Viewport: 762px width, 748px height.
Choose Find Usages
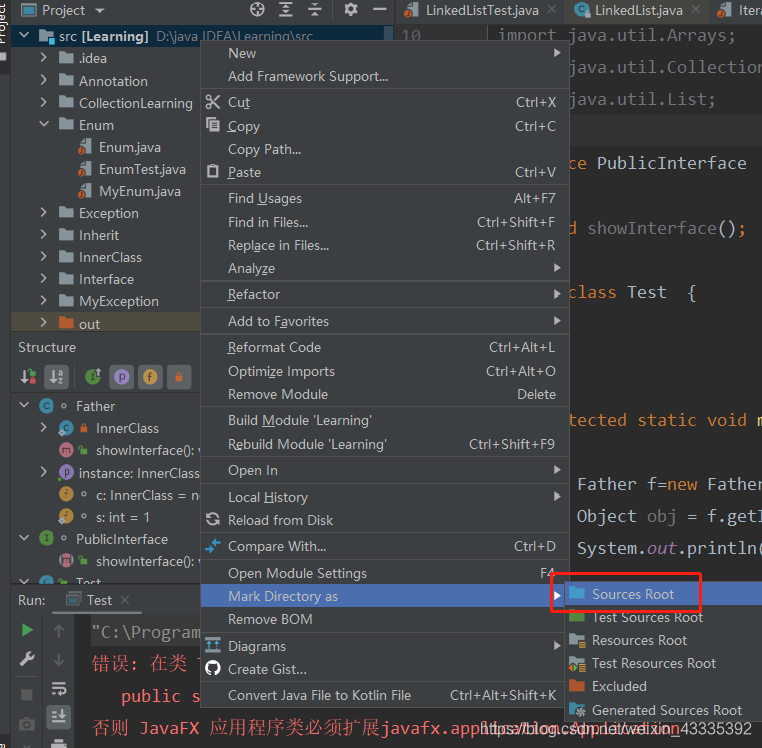coord(384,198)
